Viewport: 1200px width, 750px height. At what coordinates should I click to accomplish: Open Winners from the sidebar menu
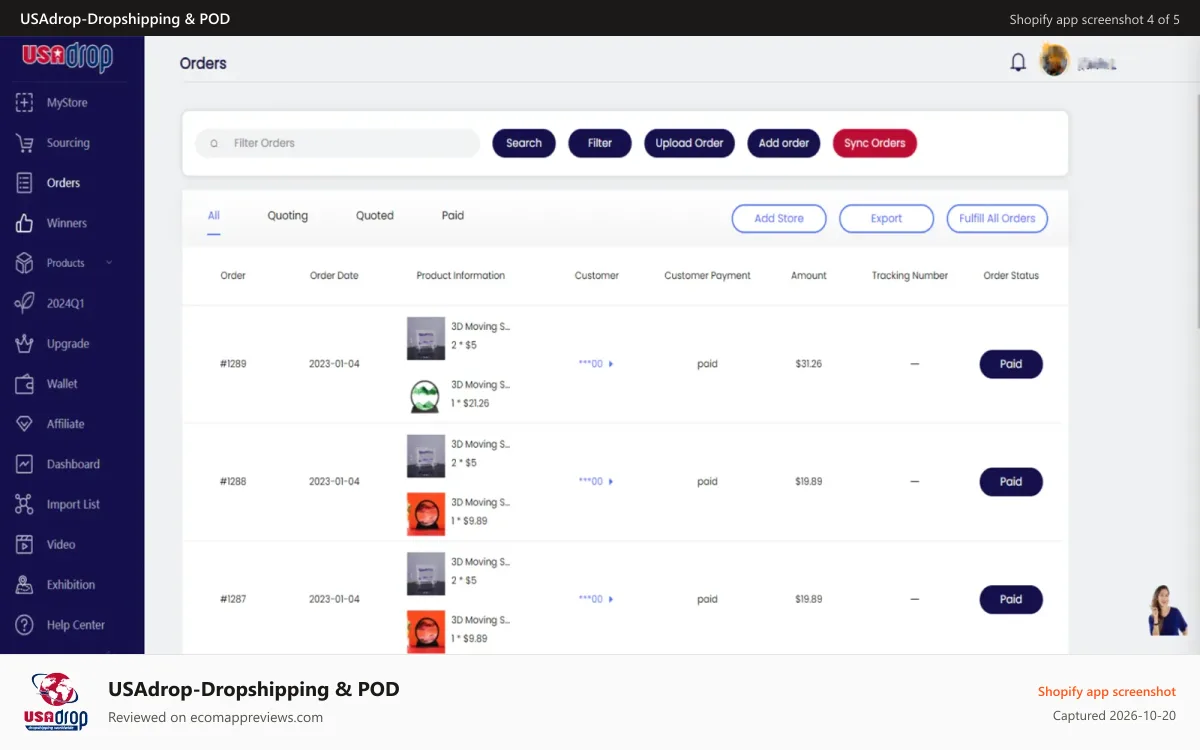coord(67,223)
